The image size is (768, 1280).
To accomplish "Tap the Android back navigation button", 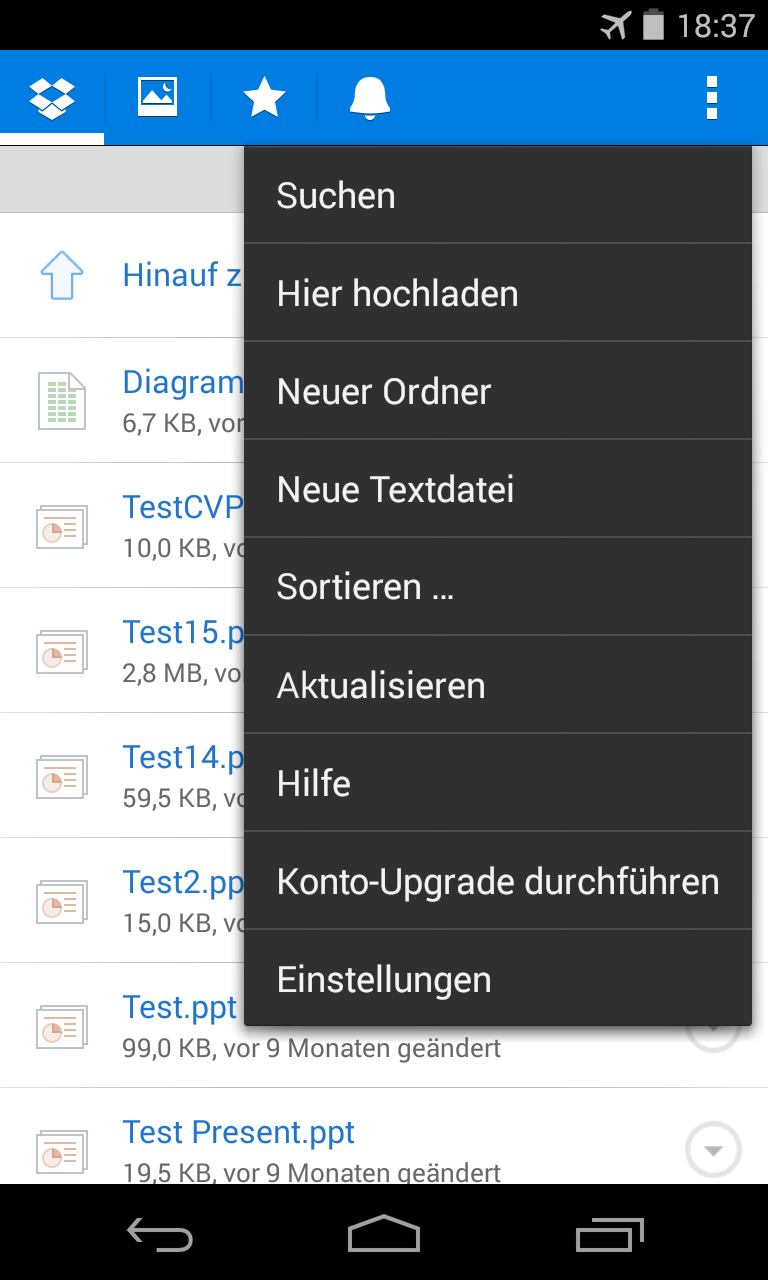I will pos(160,1235).
